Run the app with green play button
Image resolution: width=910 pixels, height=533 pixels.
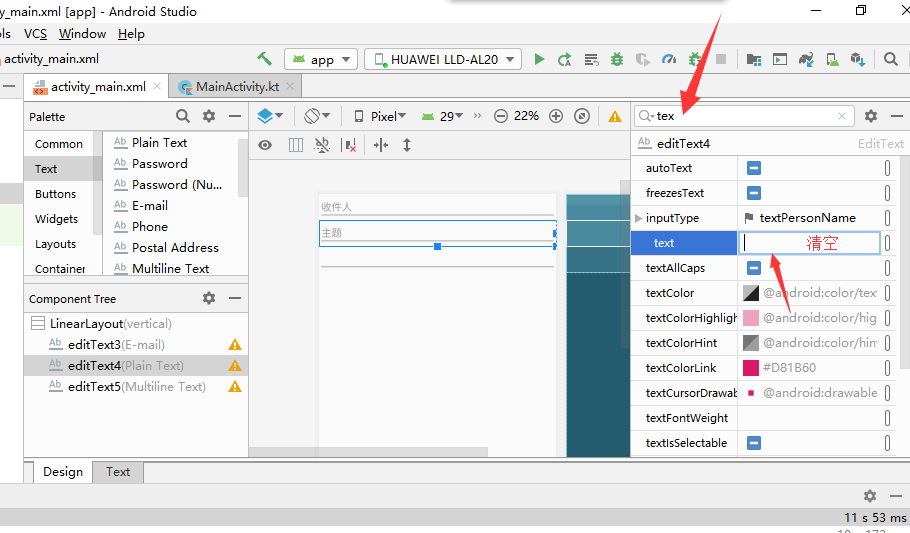(x=539, y=59)
